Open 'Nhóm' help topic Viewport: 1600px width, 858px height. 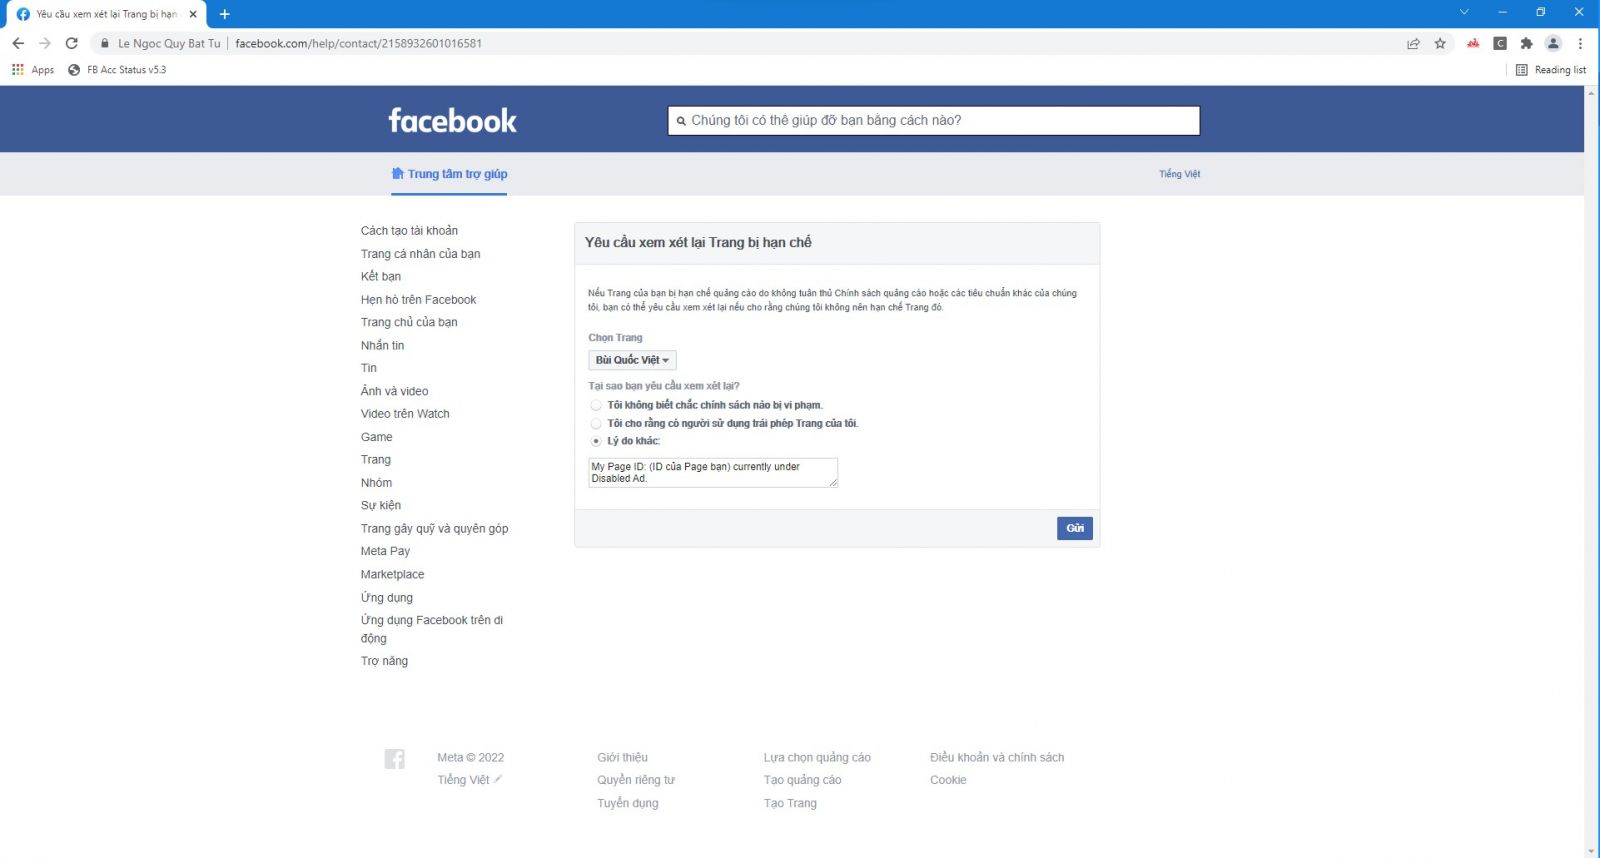(x=376, y=483)
